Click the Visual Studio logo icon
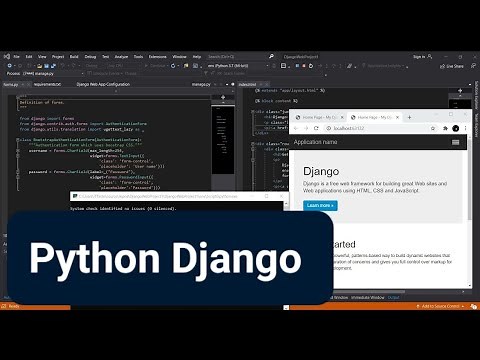Screen dimensions: 480x360 coord(6,57)
